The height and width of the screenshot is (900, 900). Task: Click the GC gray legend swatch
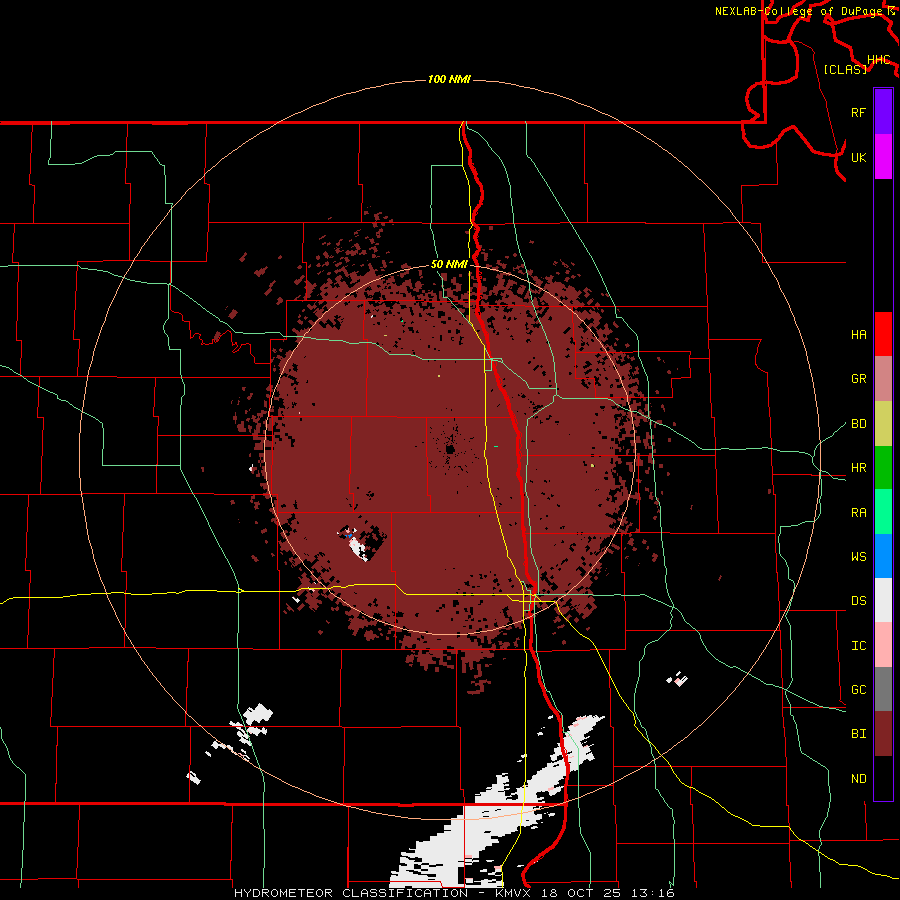(883, 689)
